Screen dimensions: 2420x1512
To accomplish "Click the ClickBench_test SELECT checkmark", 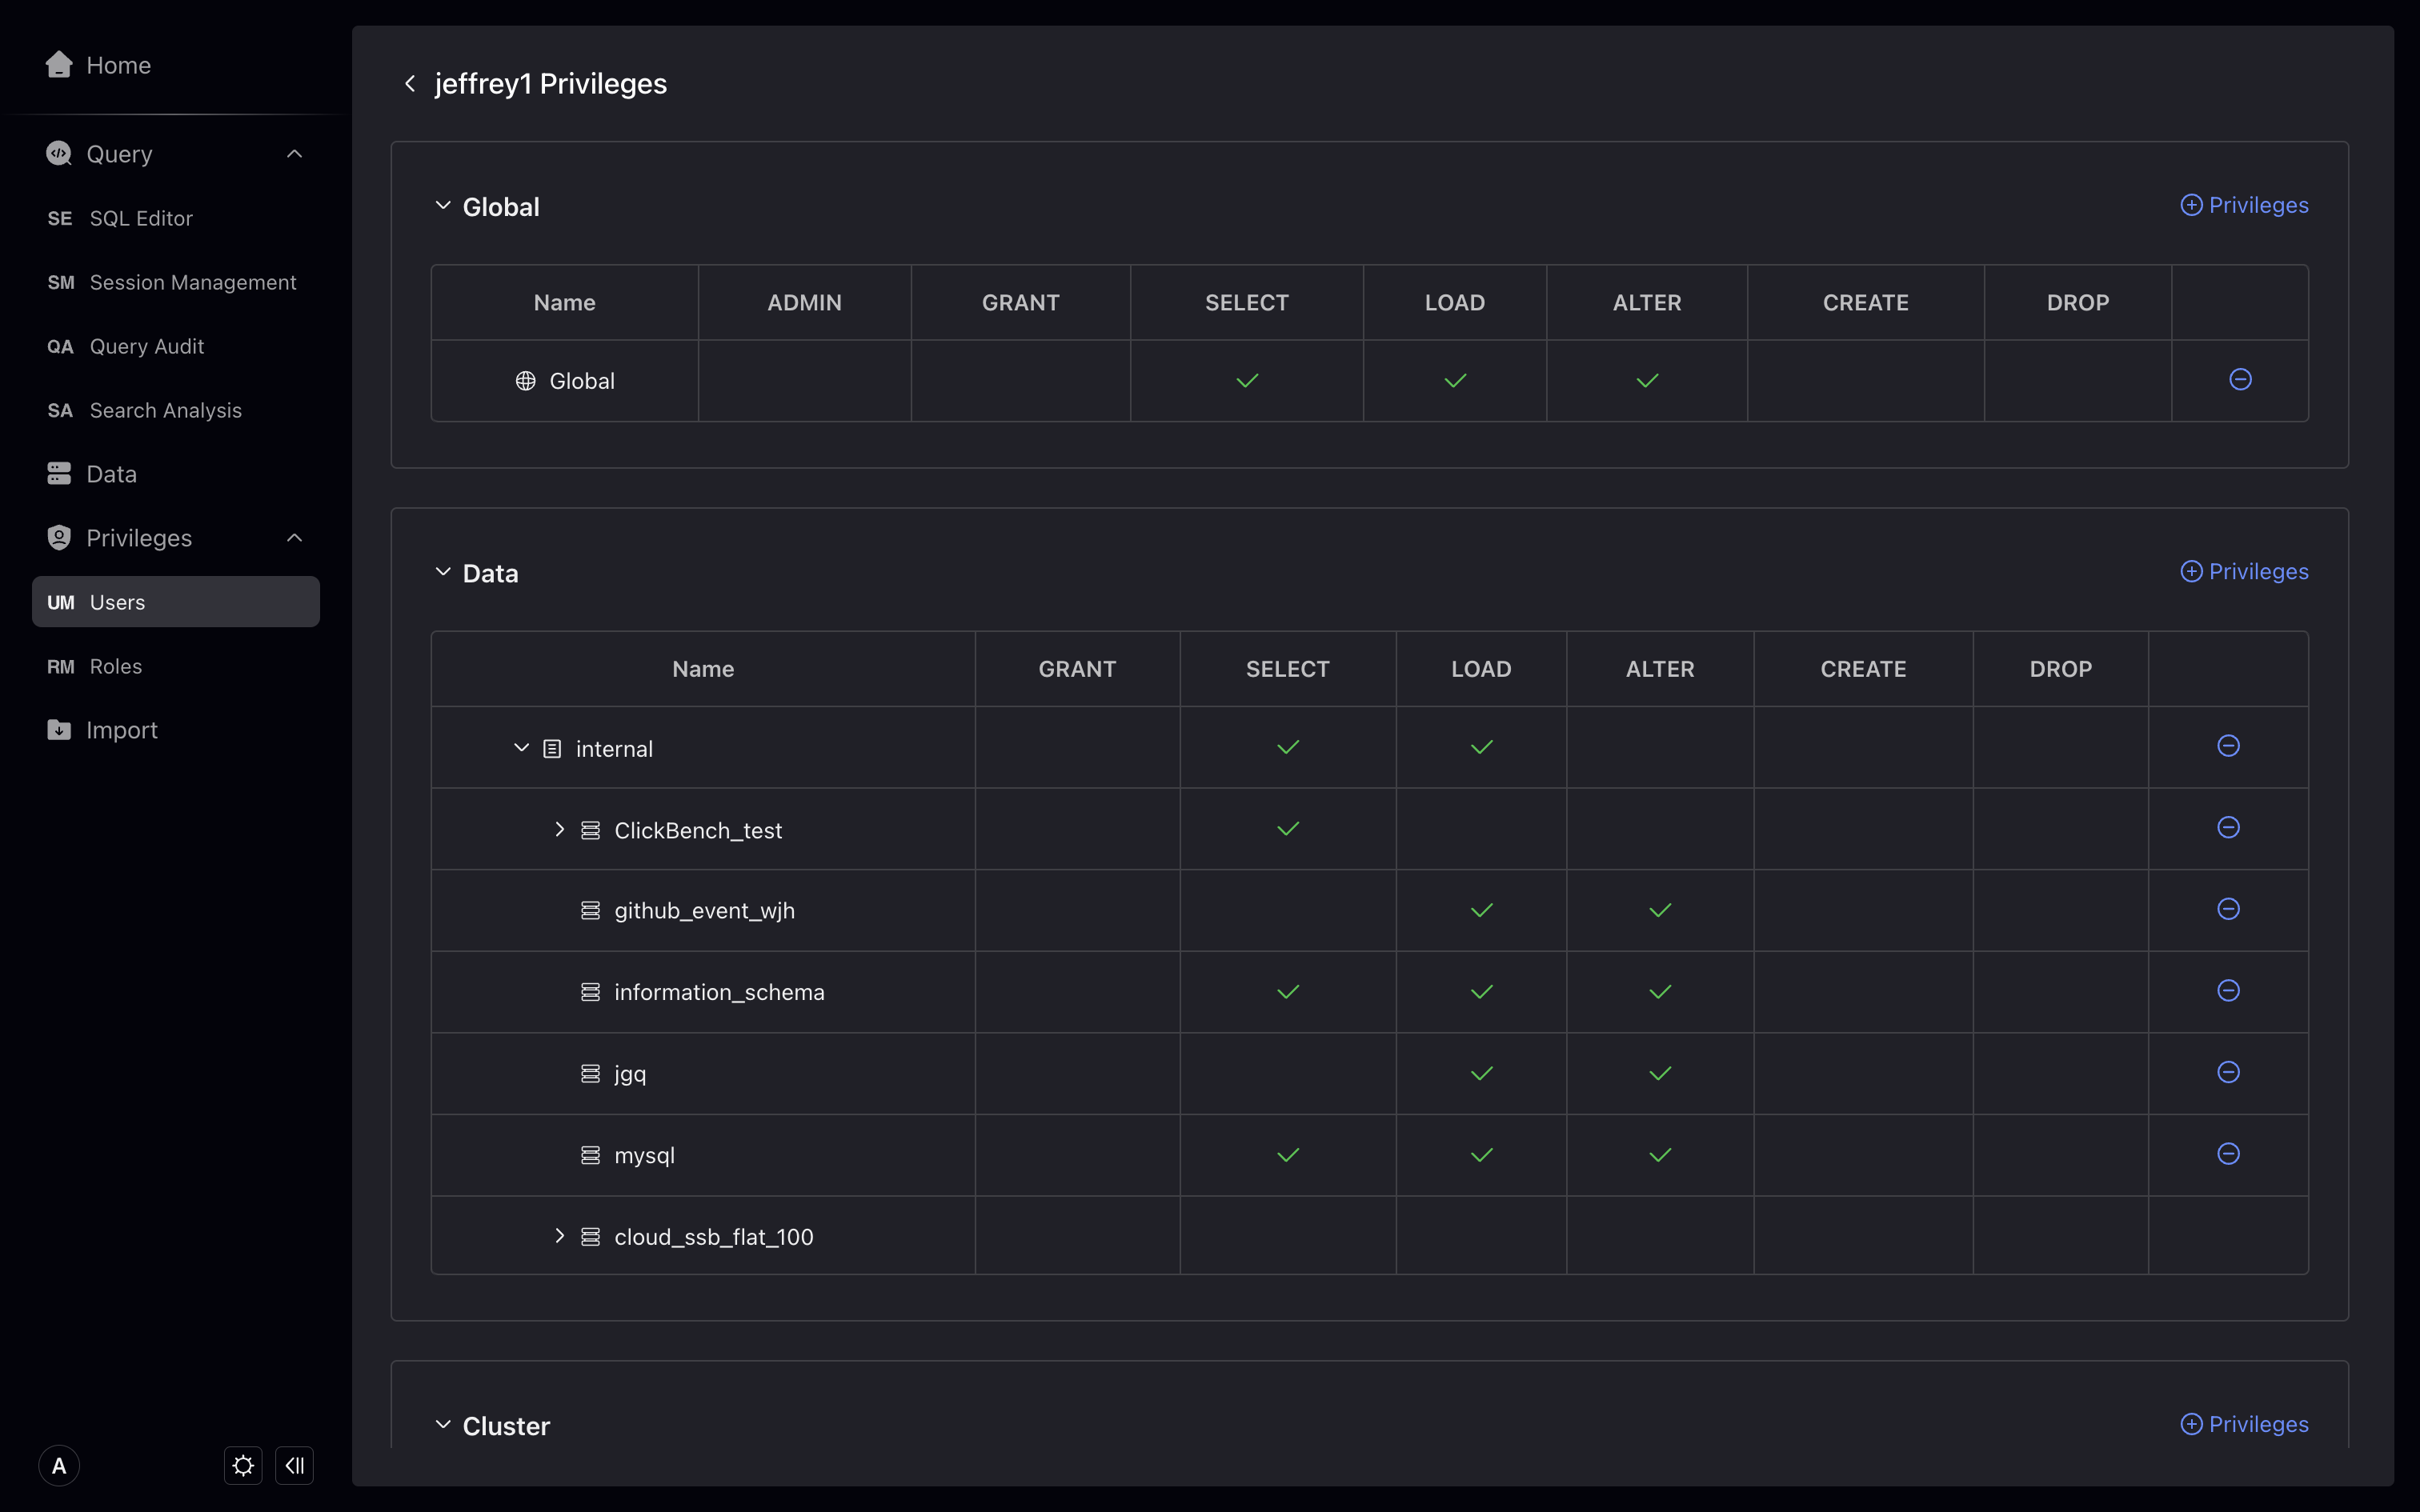I will [x=1288, y=829].
